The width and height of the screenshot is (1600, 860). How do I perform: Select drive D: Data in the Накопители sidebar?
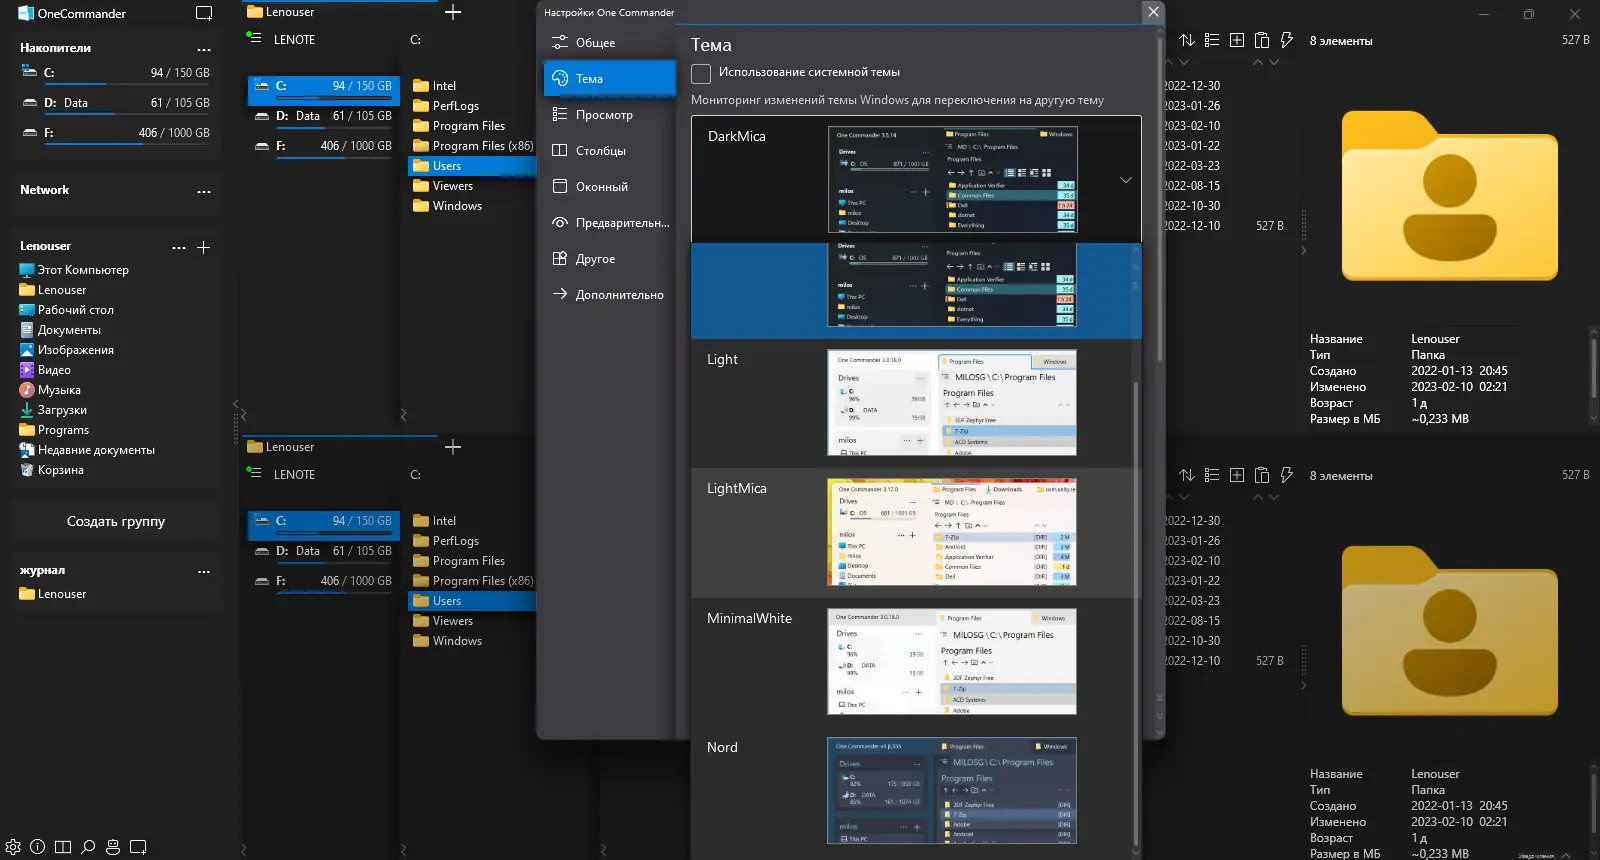[x=116, y=103]
